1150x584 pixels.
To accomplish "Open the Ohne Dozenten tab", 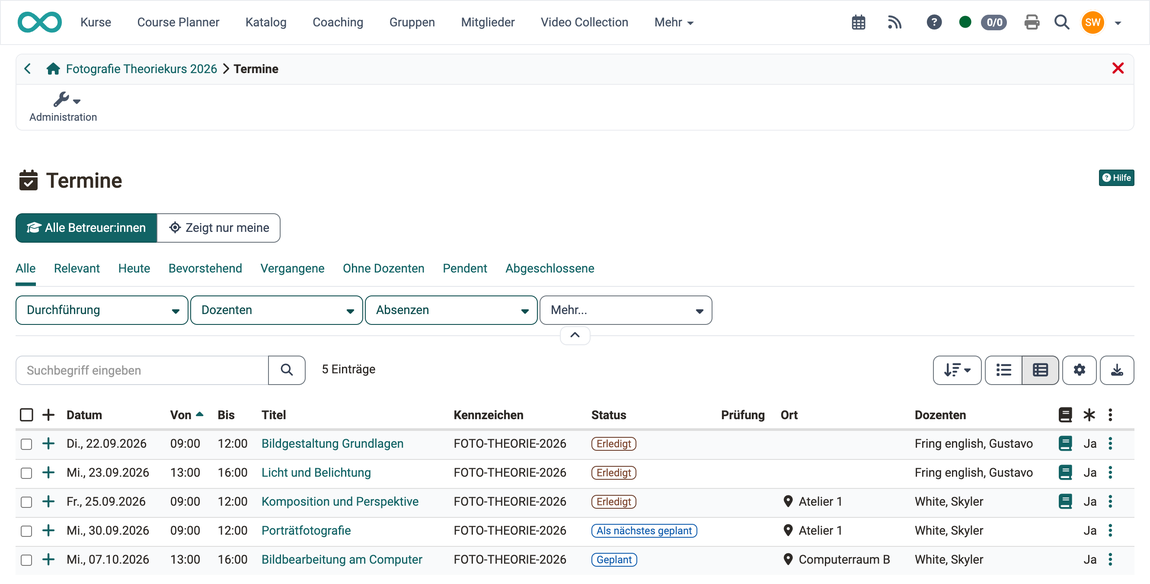I will point(384,269).
